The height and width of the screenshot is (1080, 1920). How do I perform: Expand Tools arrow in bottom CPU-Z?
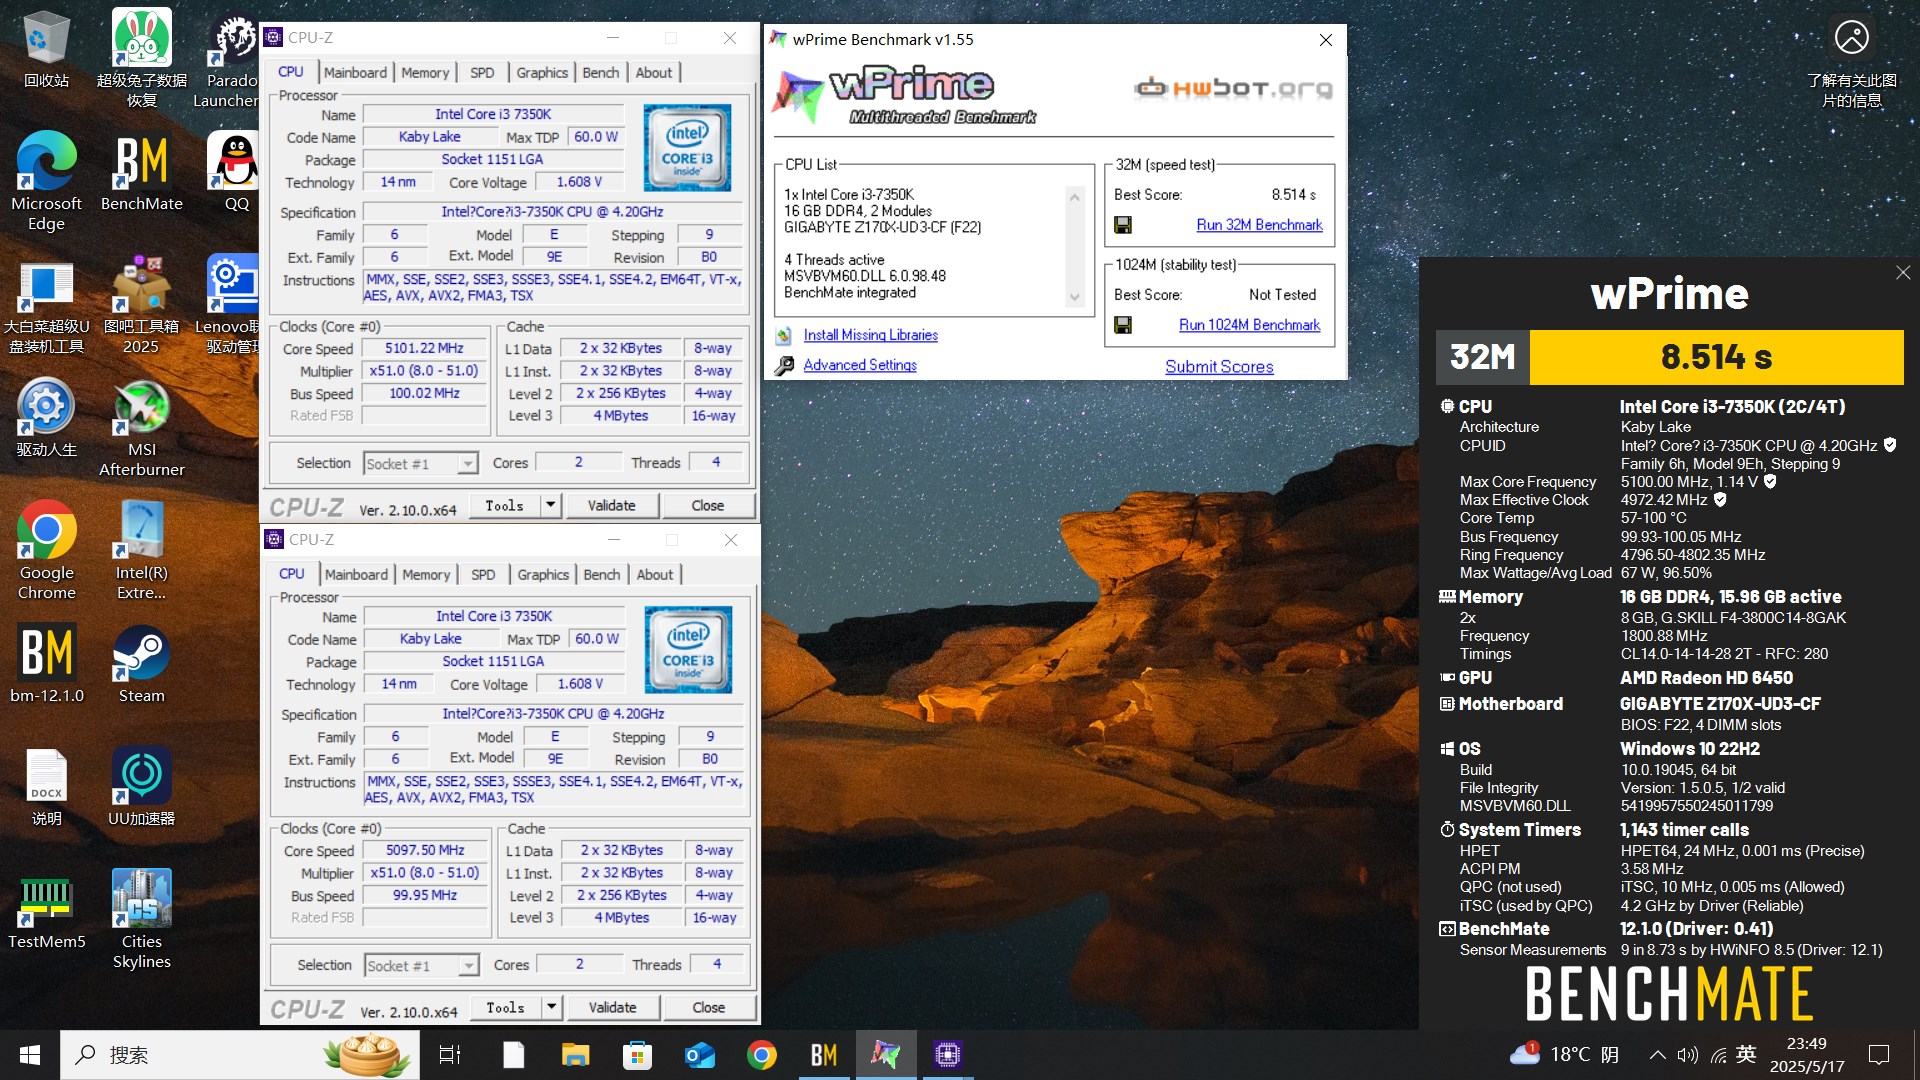551,1007
